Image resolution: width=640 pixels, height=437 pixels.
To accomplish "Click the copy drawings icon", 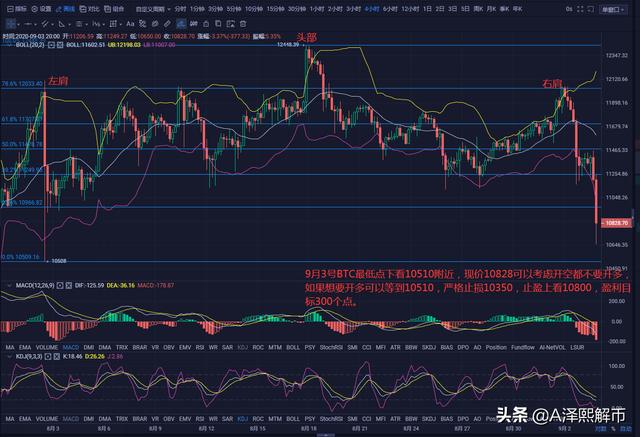I will coord(218,24).
